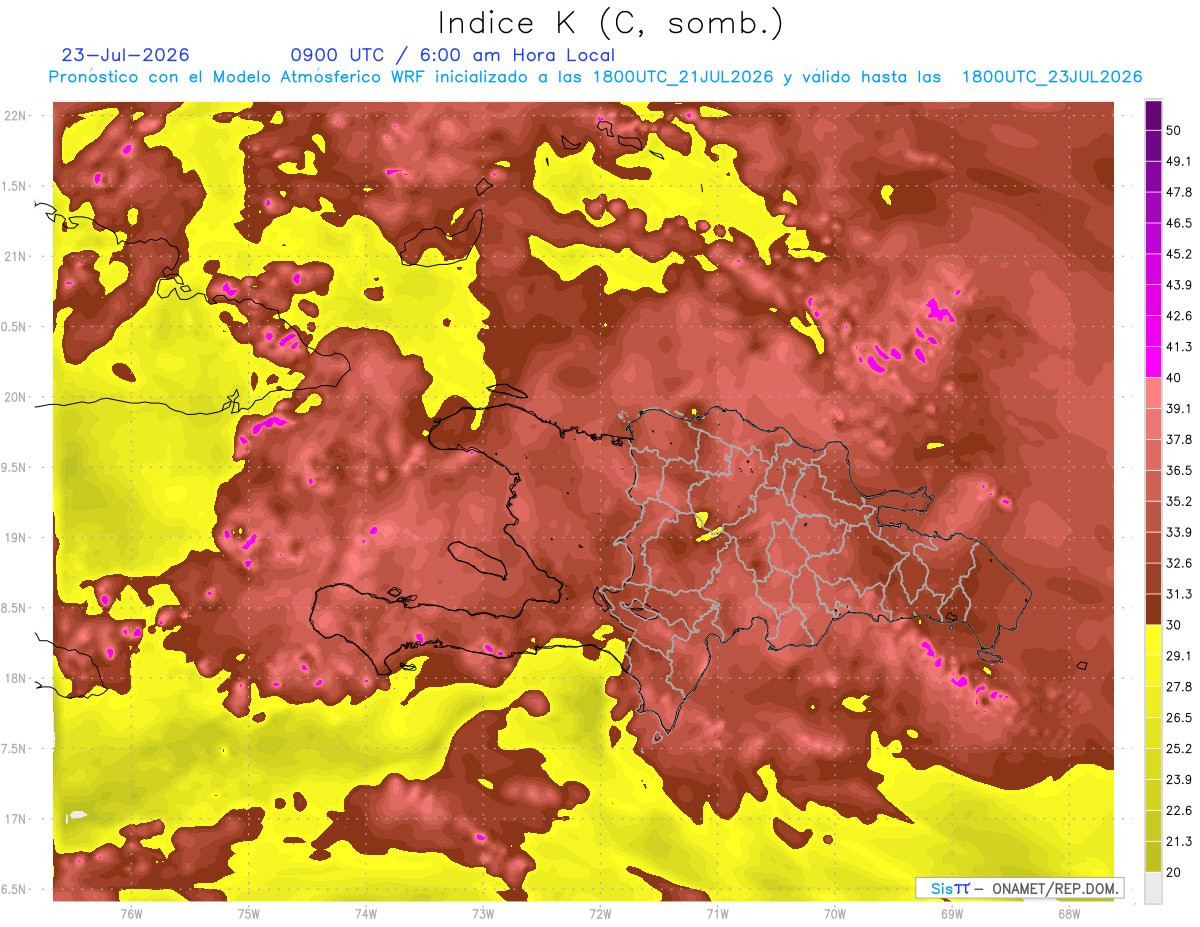Viewport: 1200px width, 927px height.
Task: Click latitude axis label "19N"
Action: (x=16, y=538)
